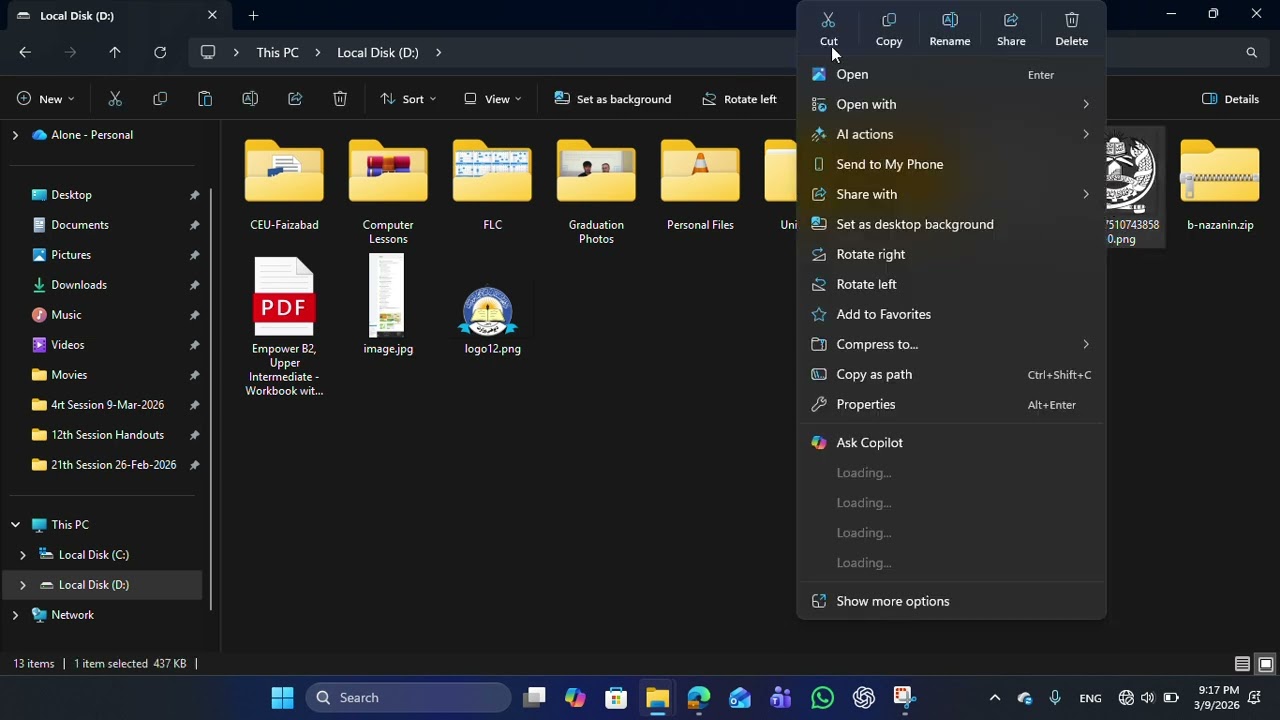Image resolution: width=1280 pixels, height=720 pixels.
Task: Expand the Open with submenu
Action: click(x=951, y=104)
